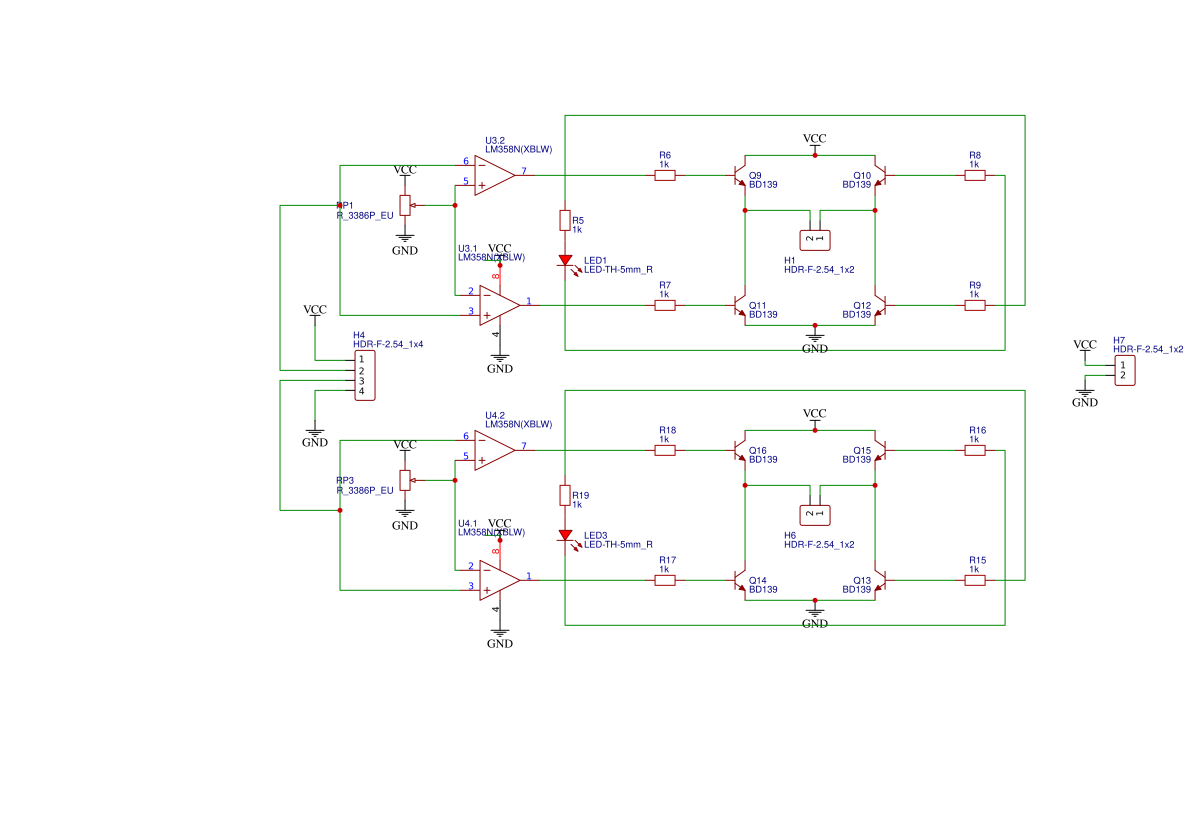This screenshot has width=1194, height=827.
Task: Pick the U4.1 op-amp triangle symbol
Action: 499,580
